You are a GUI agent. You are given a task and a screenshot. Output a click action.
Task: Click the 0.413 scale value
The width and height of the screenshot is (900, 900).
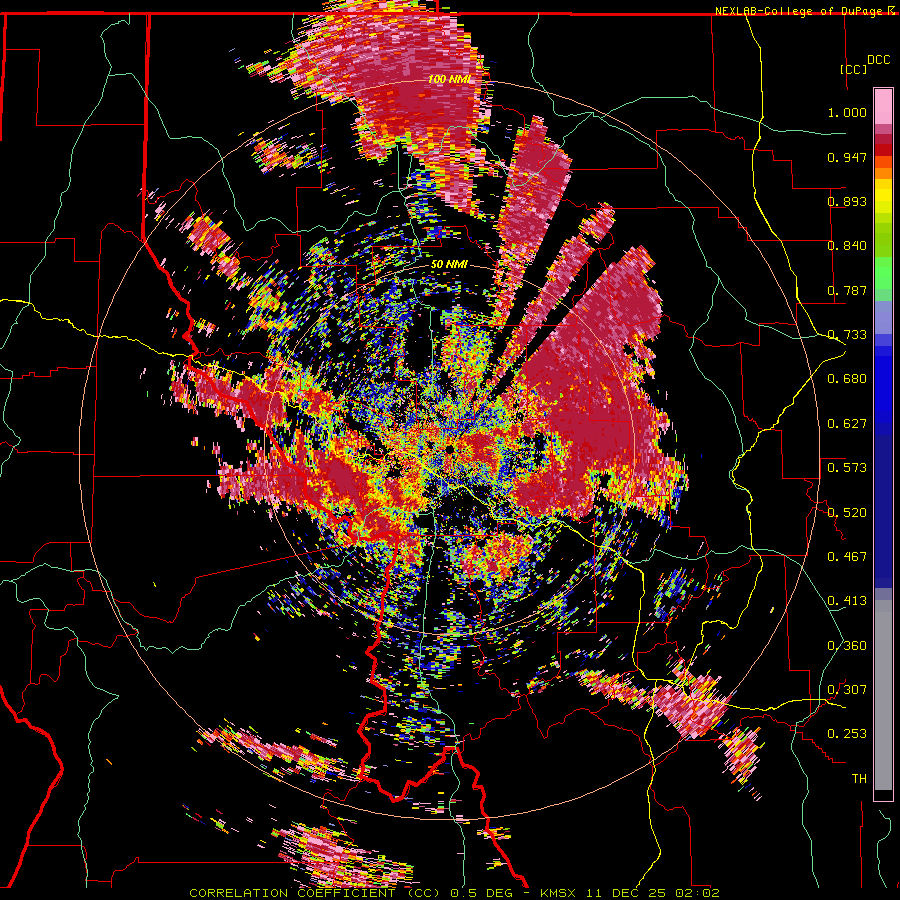pos(847,601)
